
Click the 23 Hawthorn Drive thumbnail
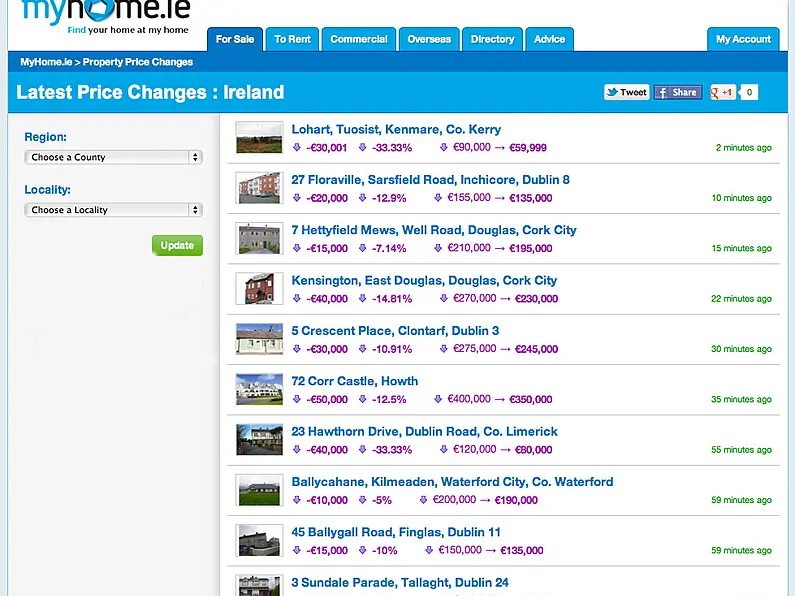(259, 439)
